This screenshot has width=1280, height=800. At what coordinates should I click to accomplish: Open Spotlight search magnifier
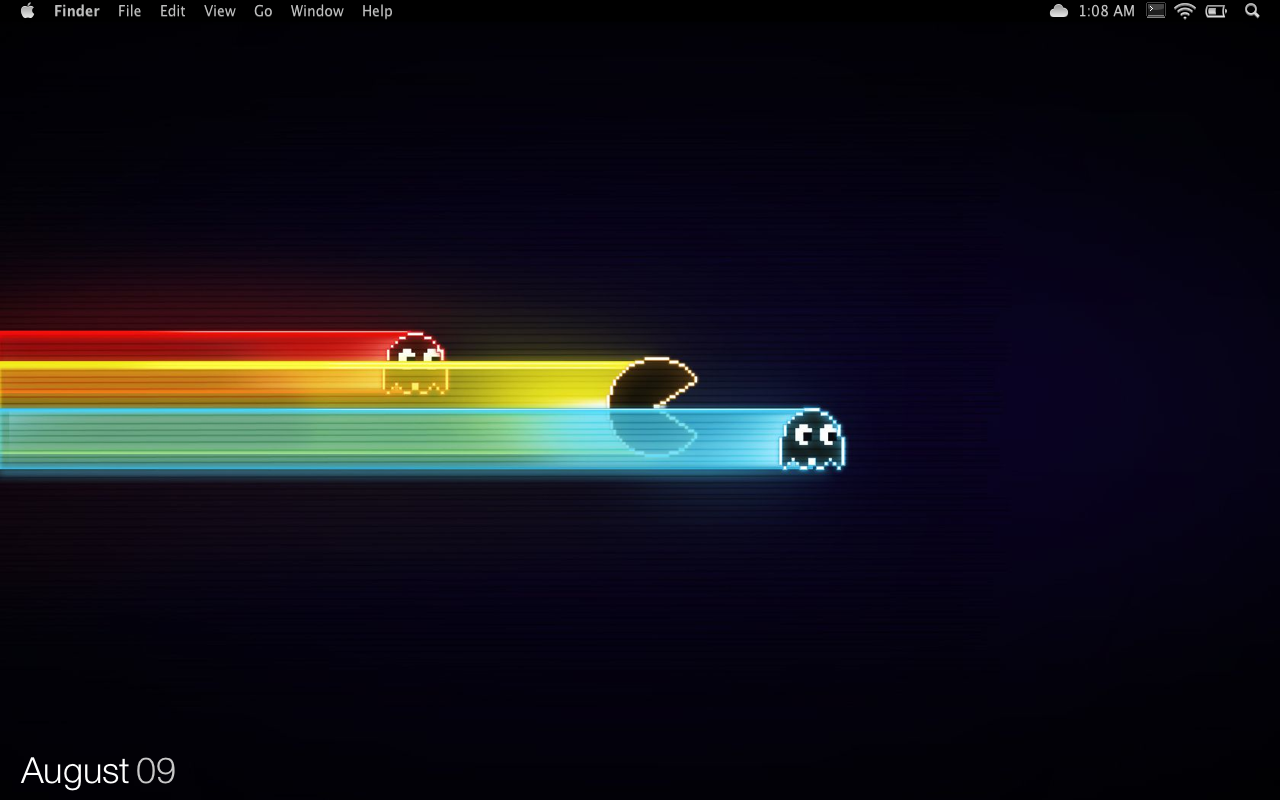(x=1252, y=11)
